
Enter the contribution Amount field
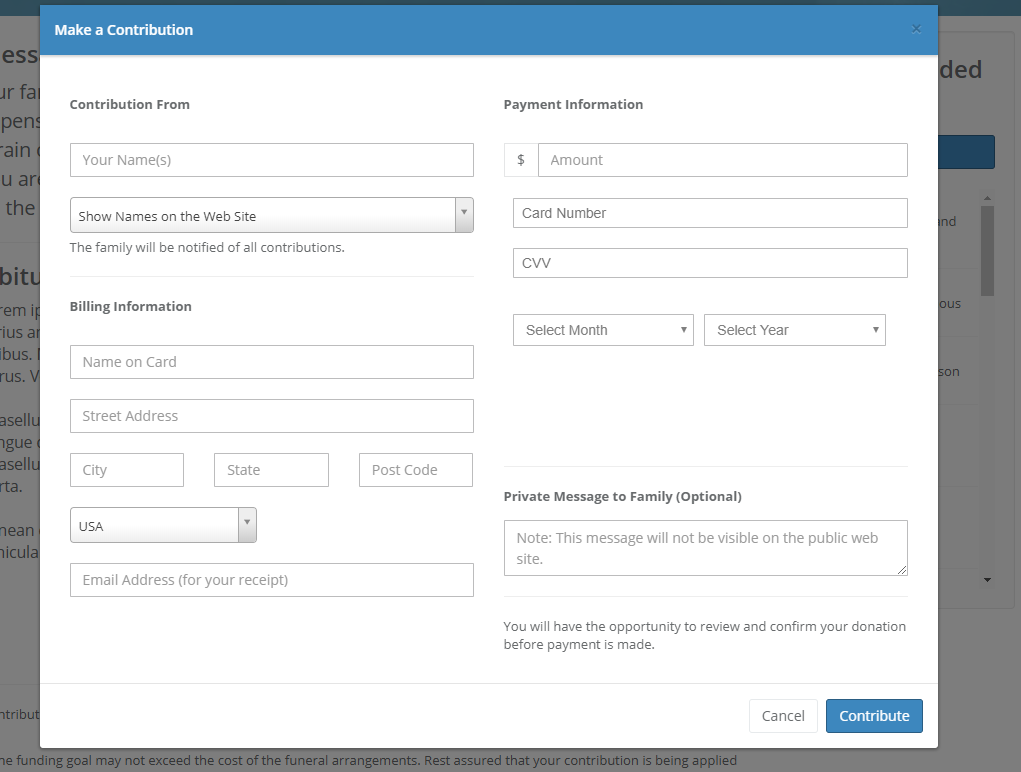click(x=722, y=160)
